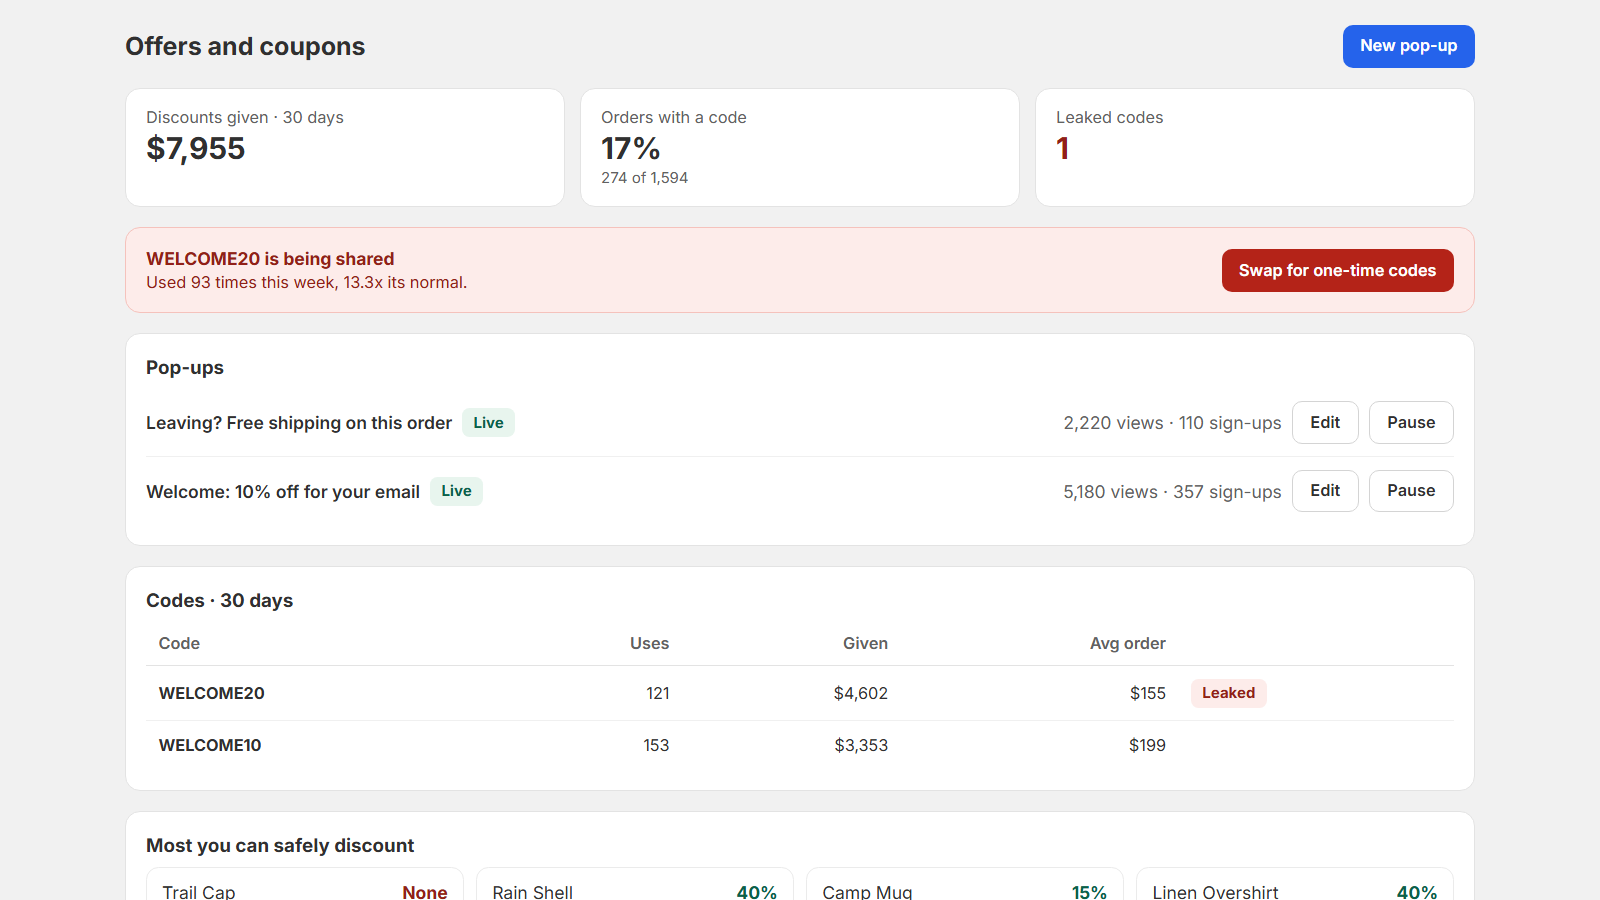Click the 153 uses value
The height and width of the screenshot is (900, 1600).
pyautogui.click(x=656, y=745)
